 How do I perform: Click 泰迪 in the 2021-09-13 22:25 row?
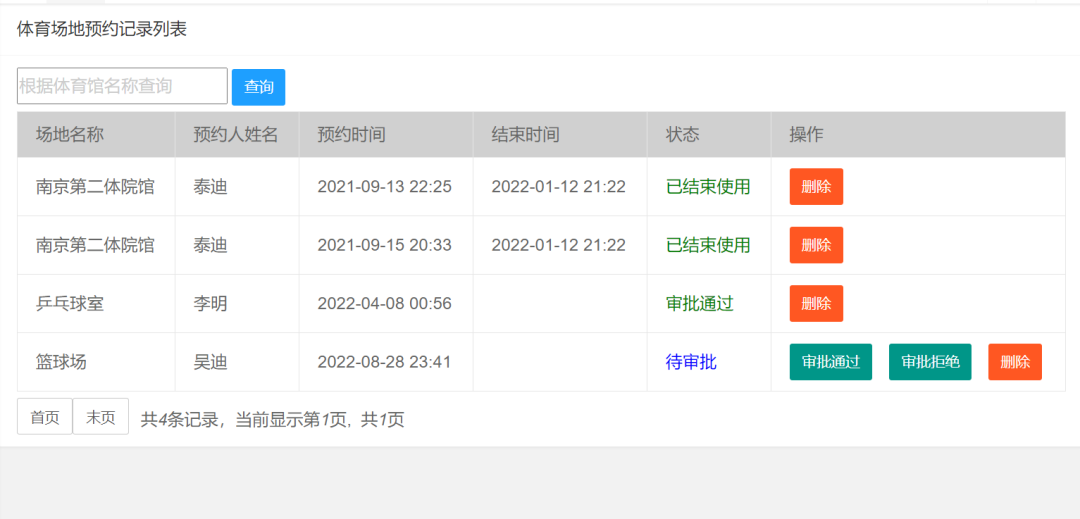click(210, 187)
